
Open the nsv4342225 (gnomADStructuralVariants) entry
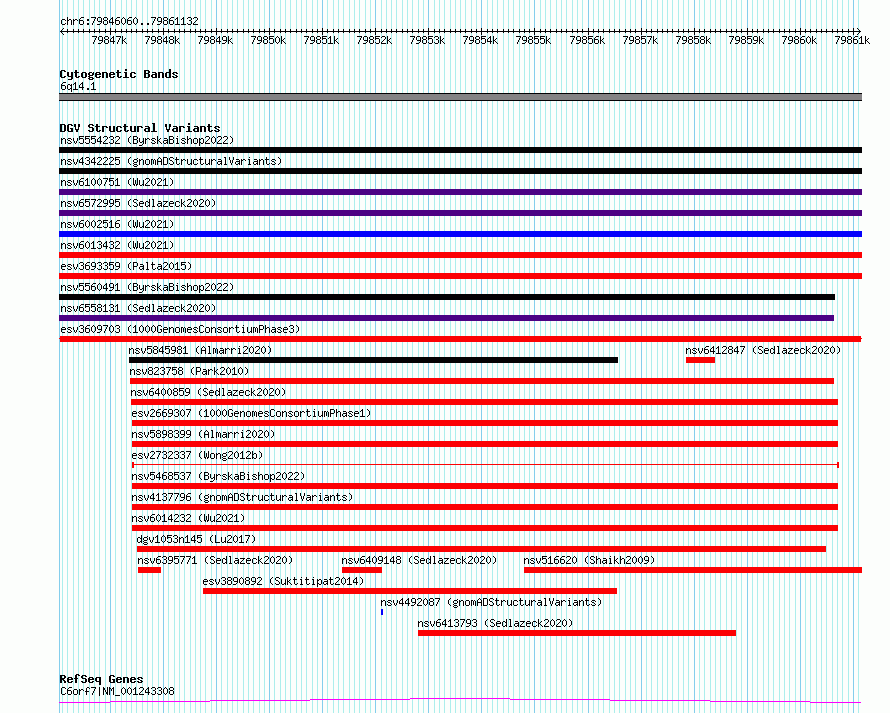[171, 161]
